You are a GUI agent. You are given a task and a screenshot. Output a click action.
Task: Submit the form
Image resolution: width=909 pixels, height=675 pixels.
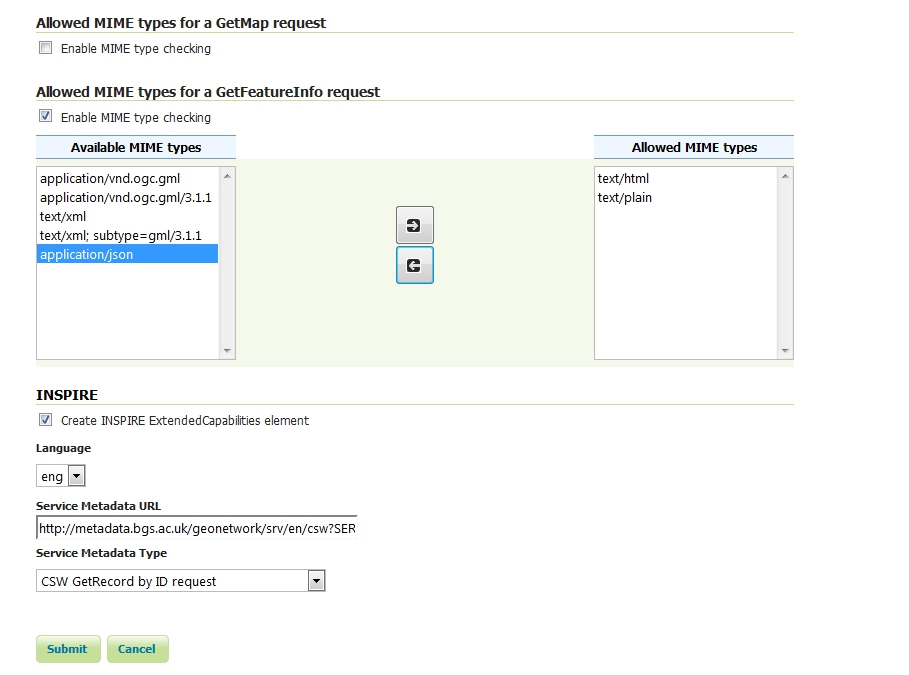(68, 649)
